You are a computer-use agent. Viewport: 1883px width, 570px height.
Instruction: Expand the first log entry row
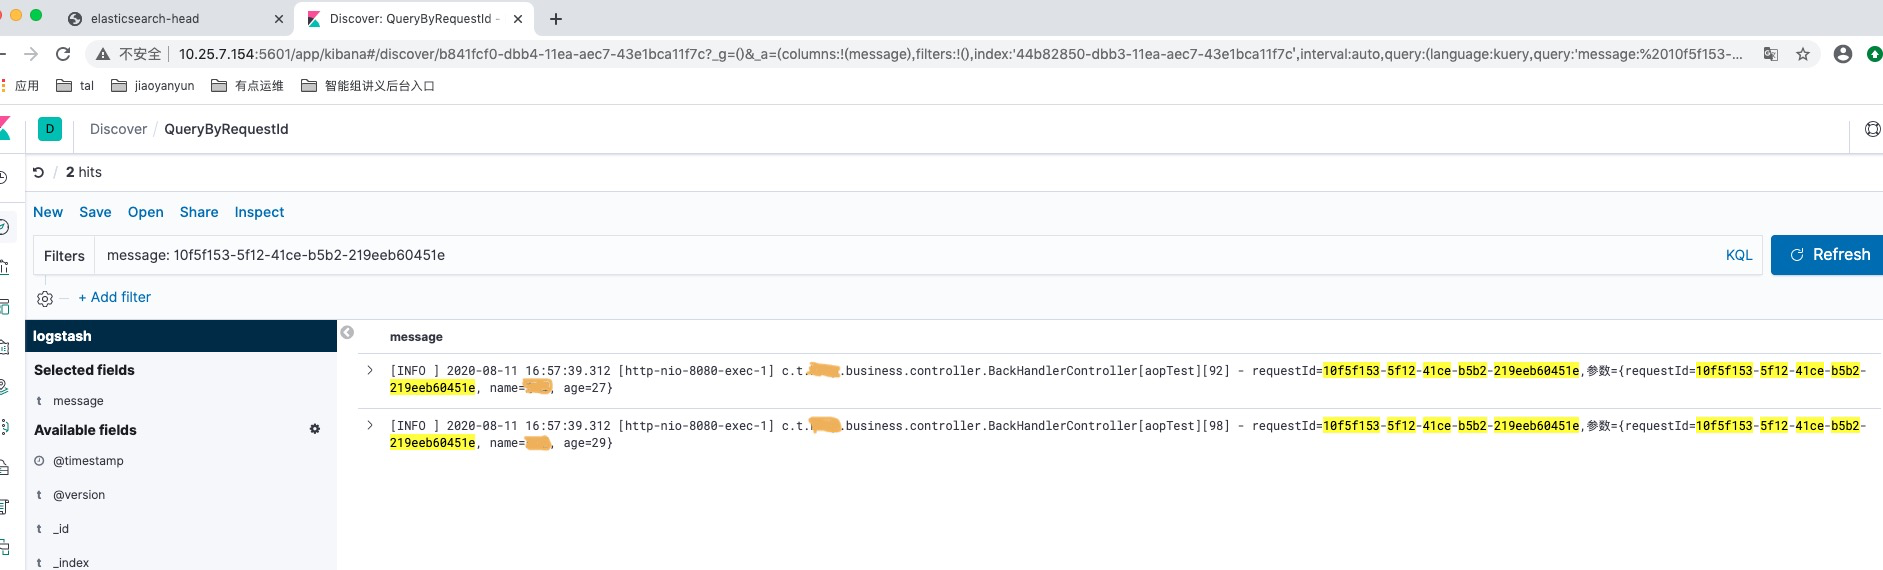point(370,370)
